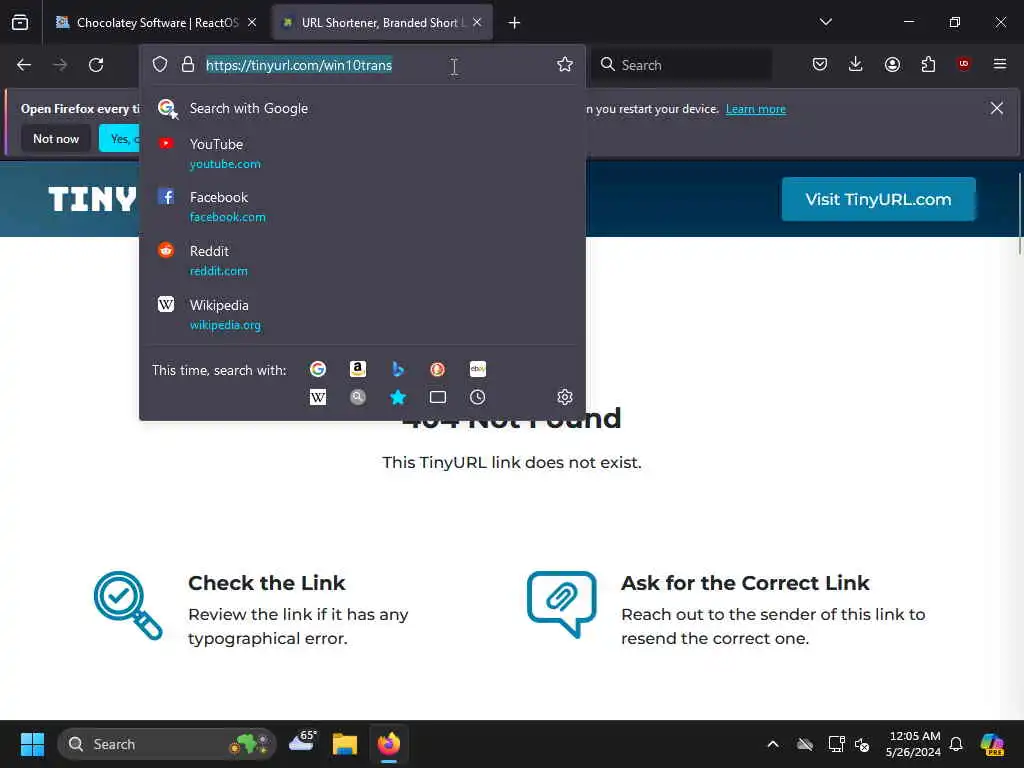Open notifications bell in taskbar
This screenshot has height=768, width=1024.
pyautogui.click(x=956, y=744)
